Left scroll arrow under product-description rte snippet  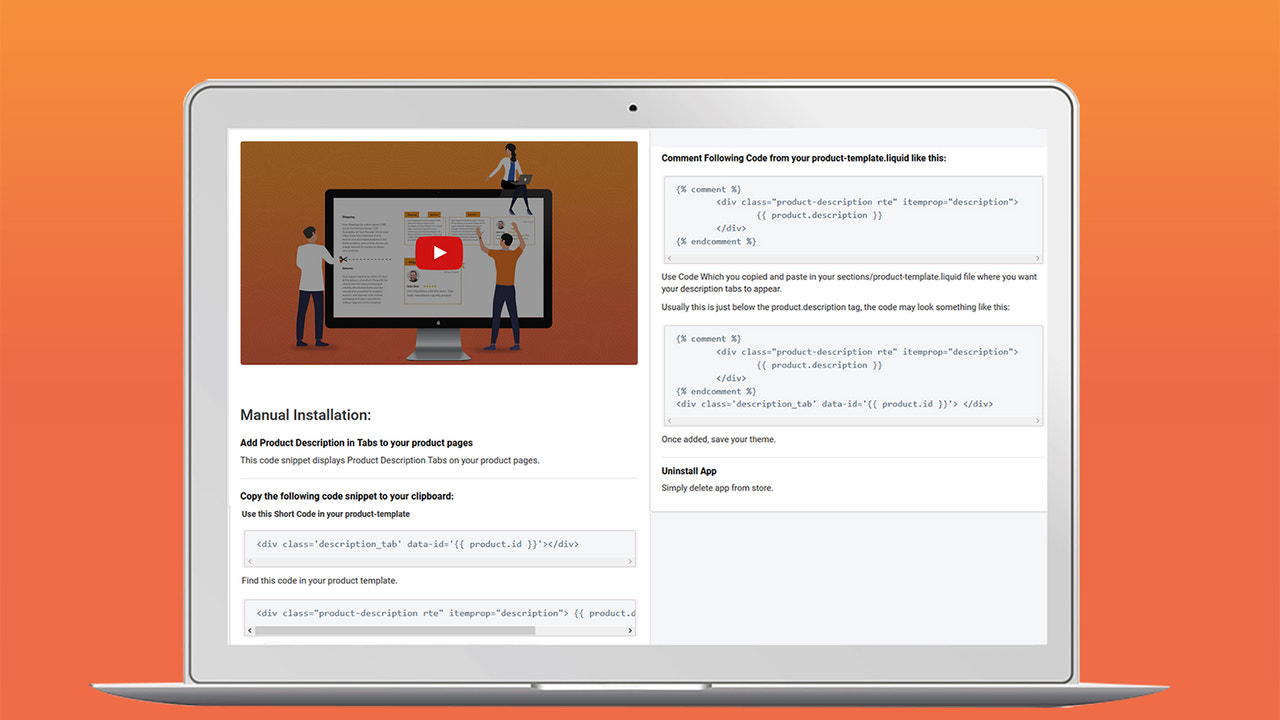250,631
